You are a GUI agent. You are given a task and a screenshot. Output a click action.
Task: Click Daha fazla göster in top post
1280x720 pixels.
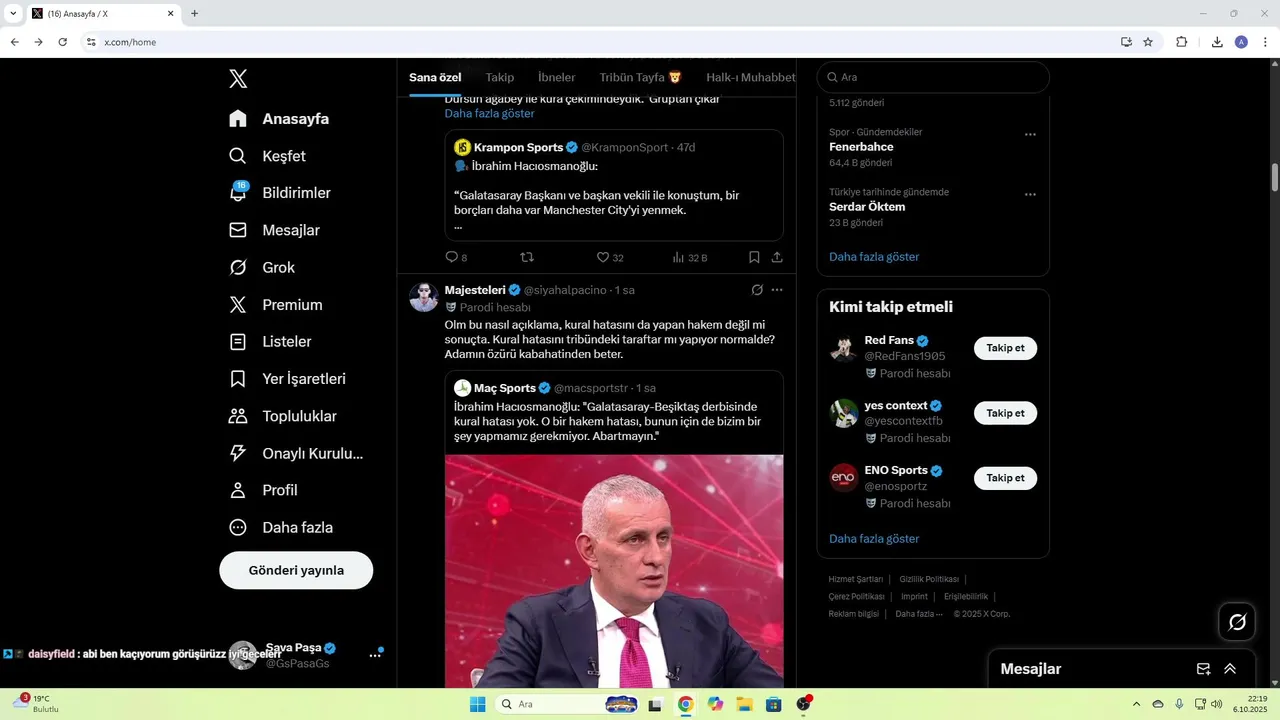[490, 114]
